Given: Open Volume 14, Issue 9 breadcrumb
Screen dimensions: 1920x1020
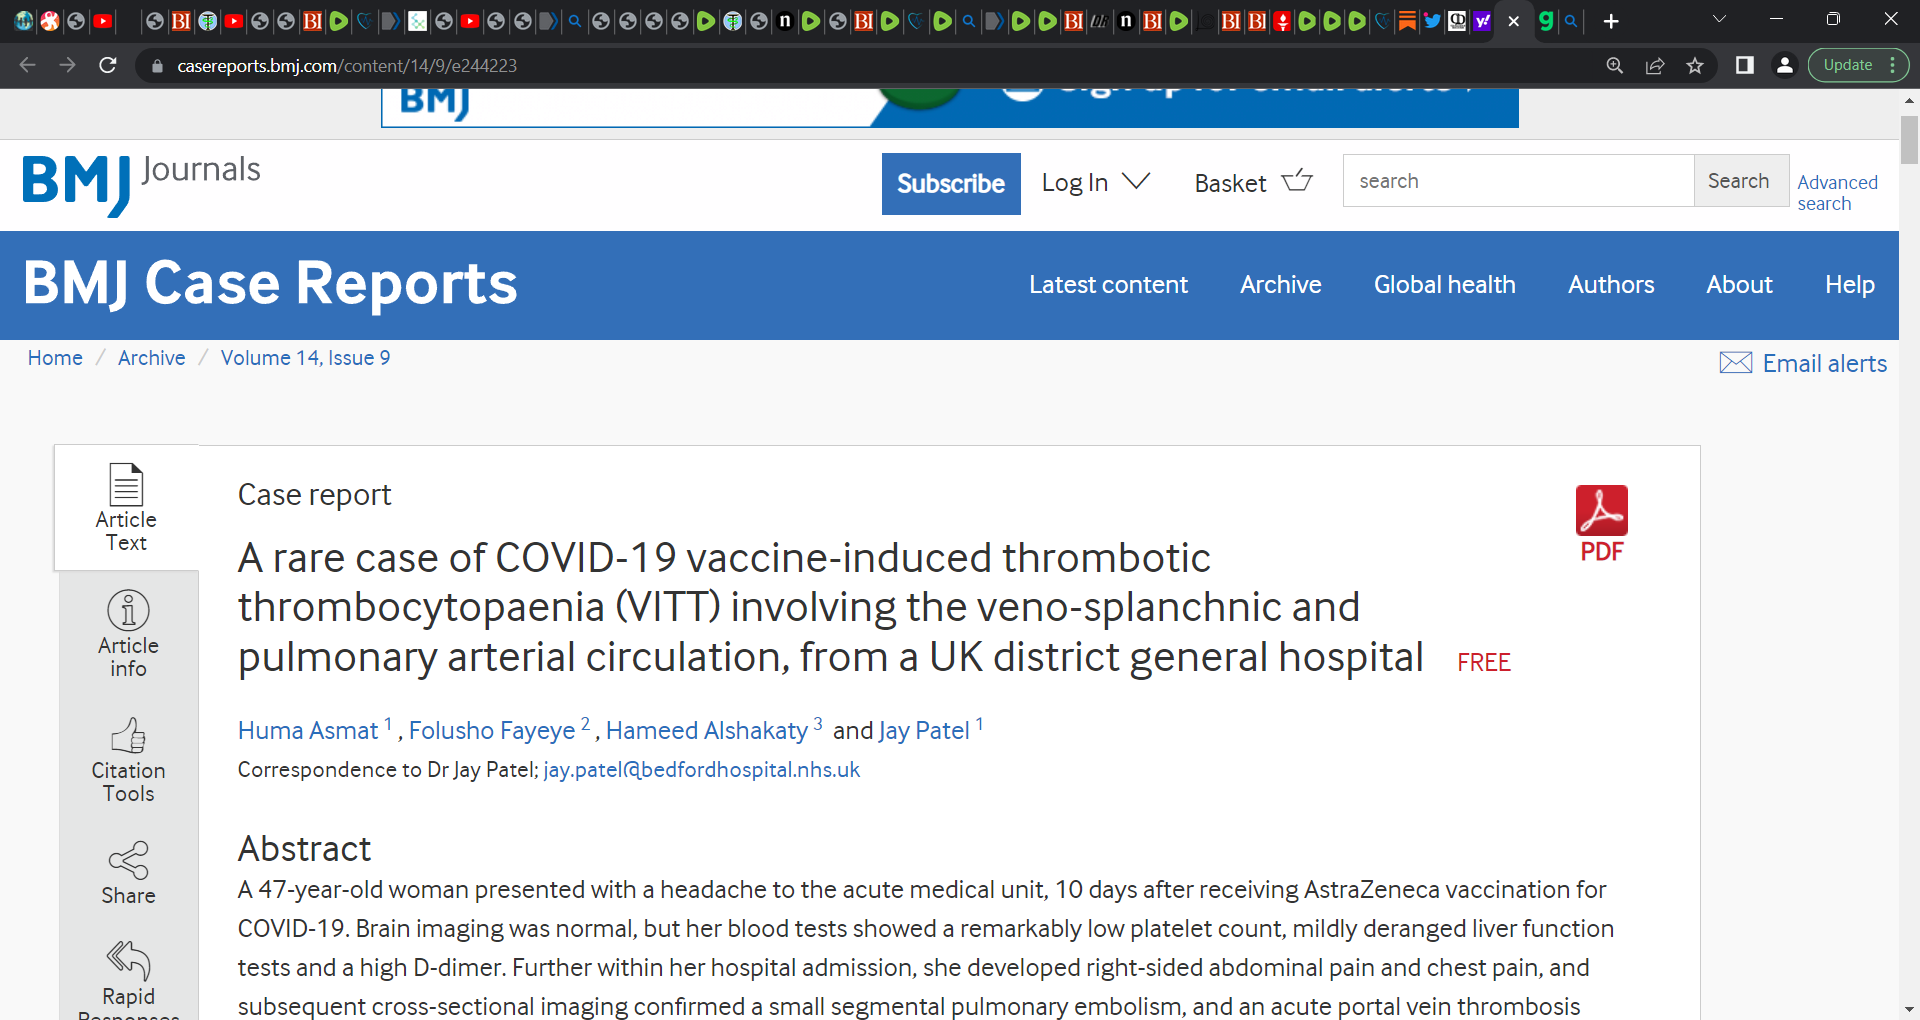Looking at the screenshot, I should point(305,358).
